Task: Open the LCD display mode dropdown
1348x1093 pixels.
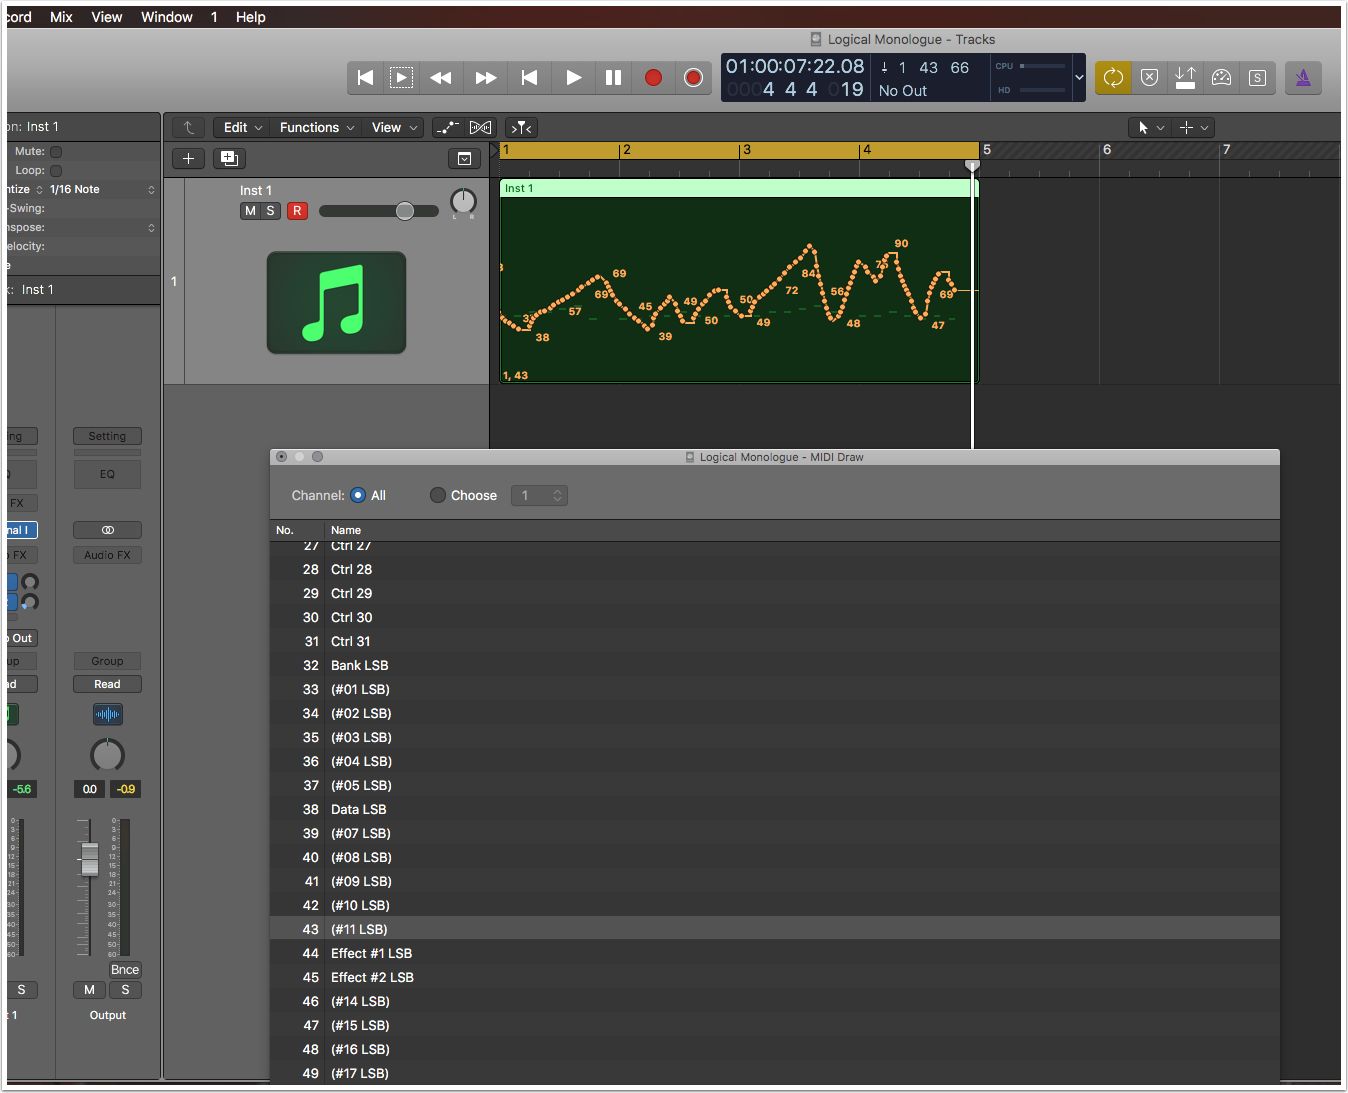Action: pos(1079,78)
